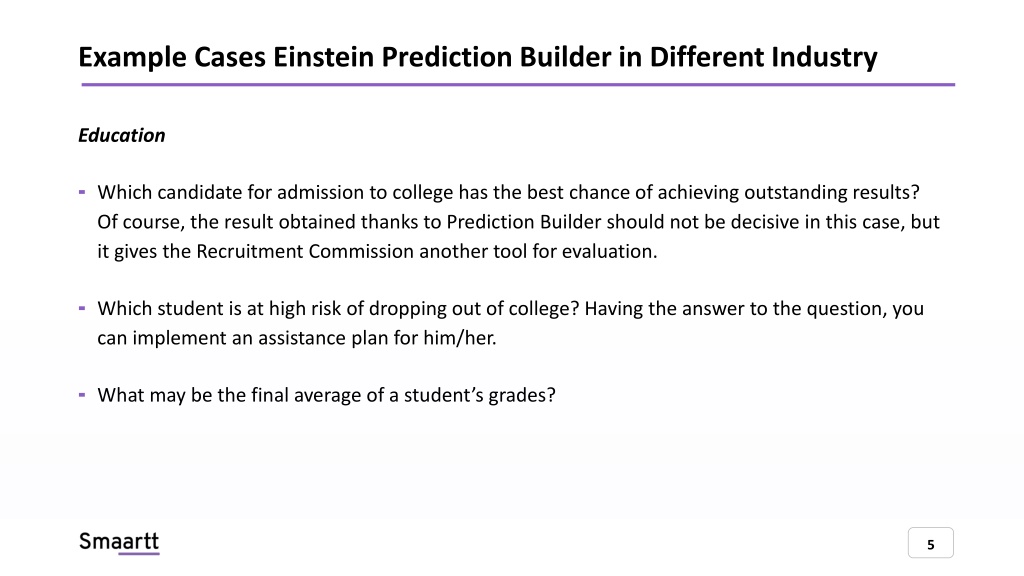Click the sentence about dropping out of college
Screen dimensions: 1024x576
[x=338, y=308]
